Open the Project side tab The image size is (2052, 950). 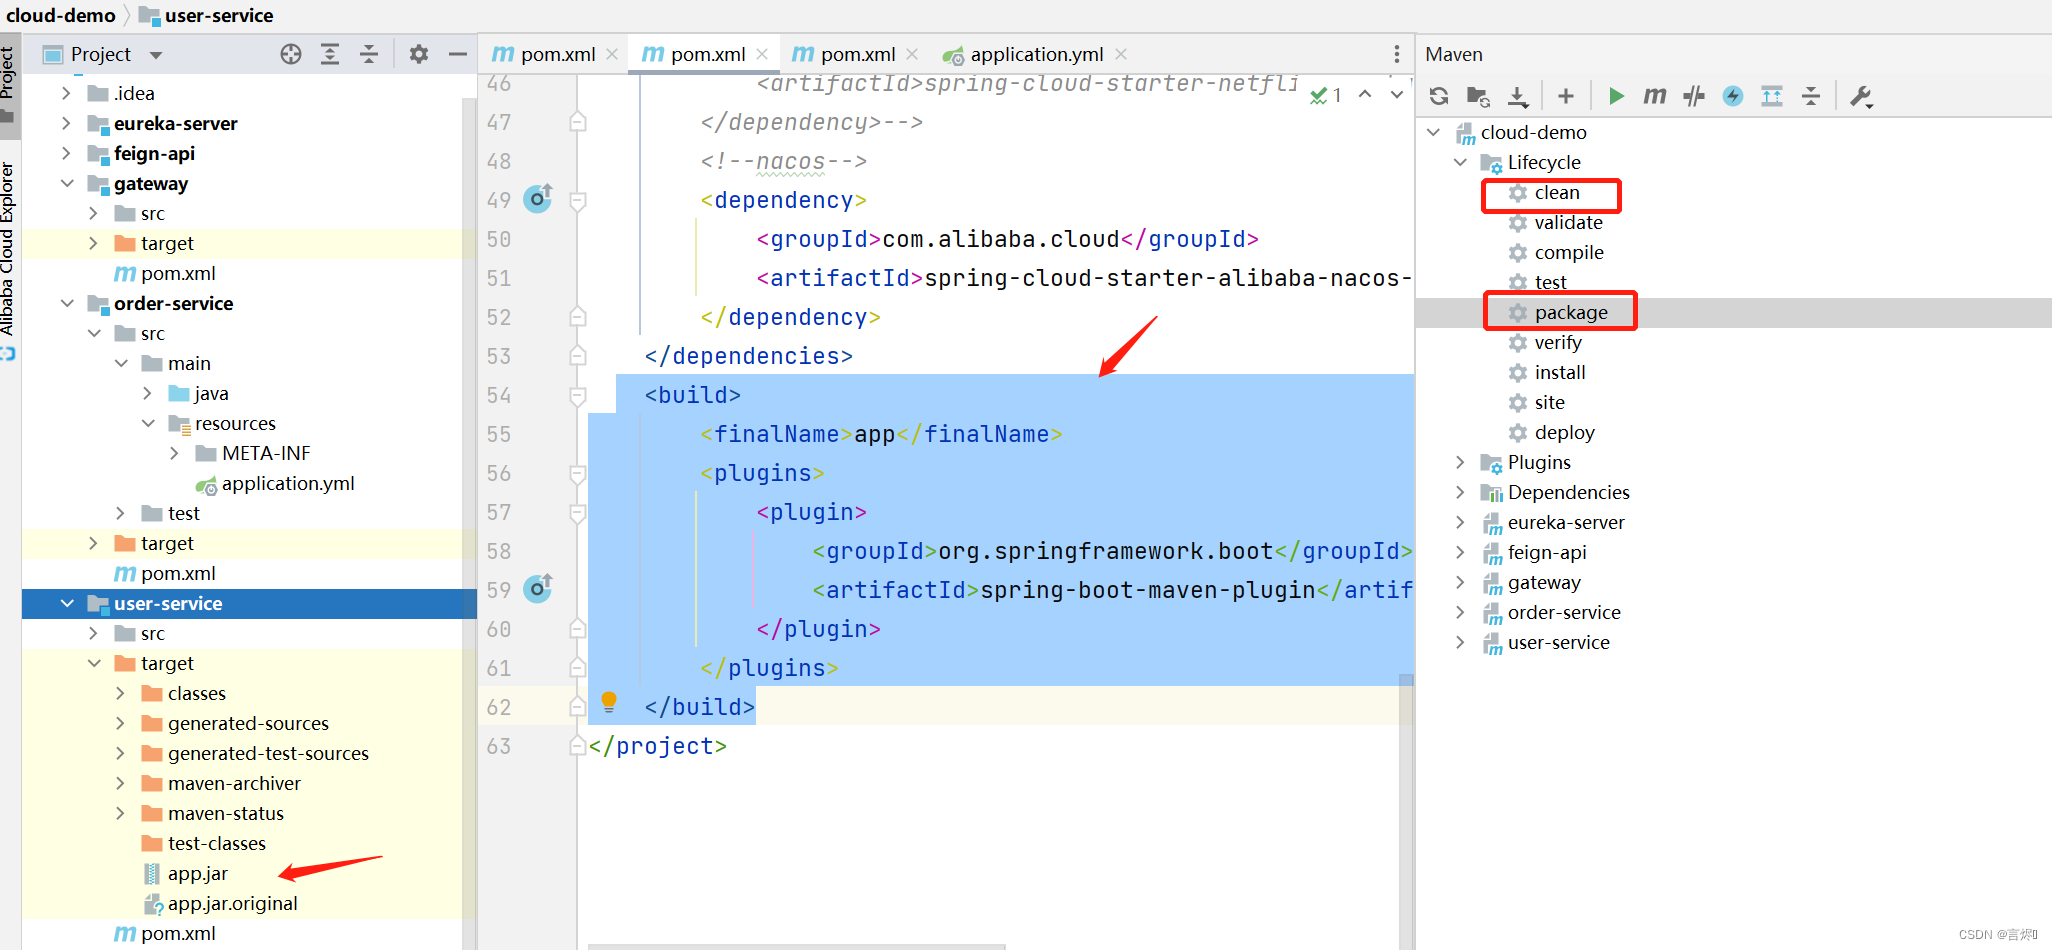8,84
